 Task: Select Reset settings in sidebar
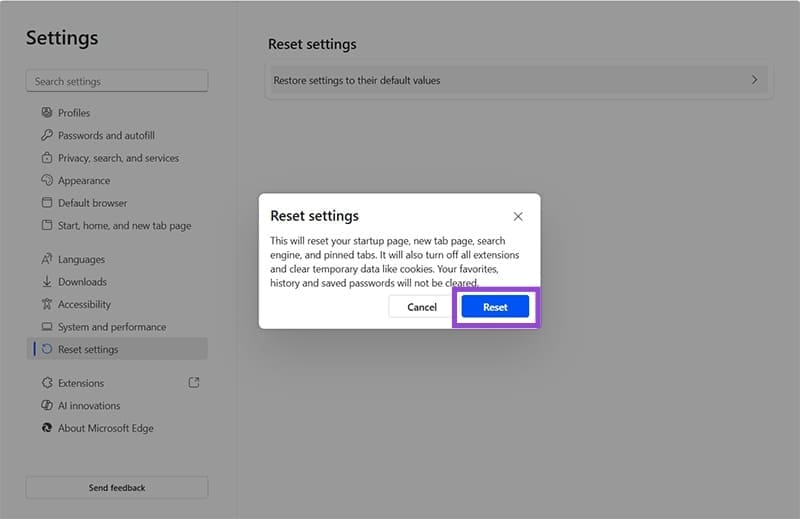(88, 350)
